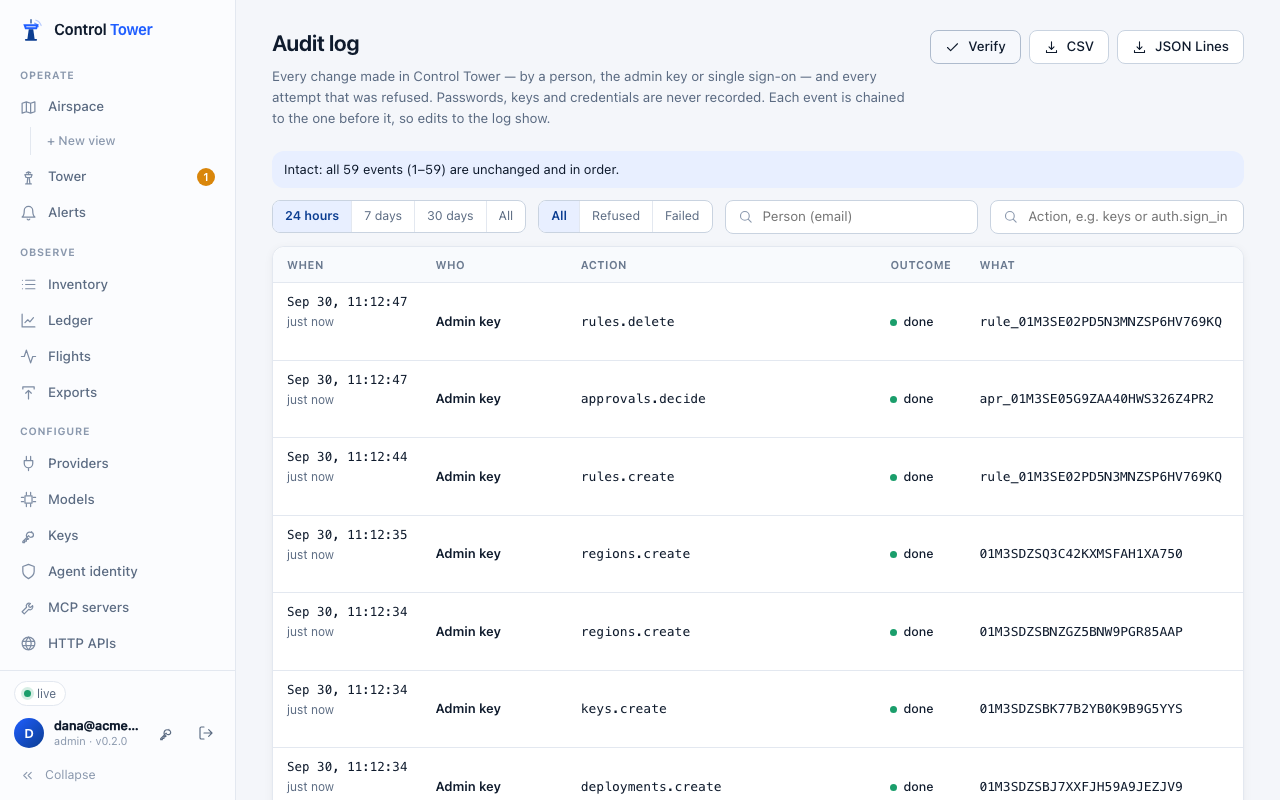
Task: Click the D user avatar
Action: (x=29, y=733)
